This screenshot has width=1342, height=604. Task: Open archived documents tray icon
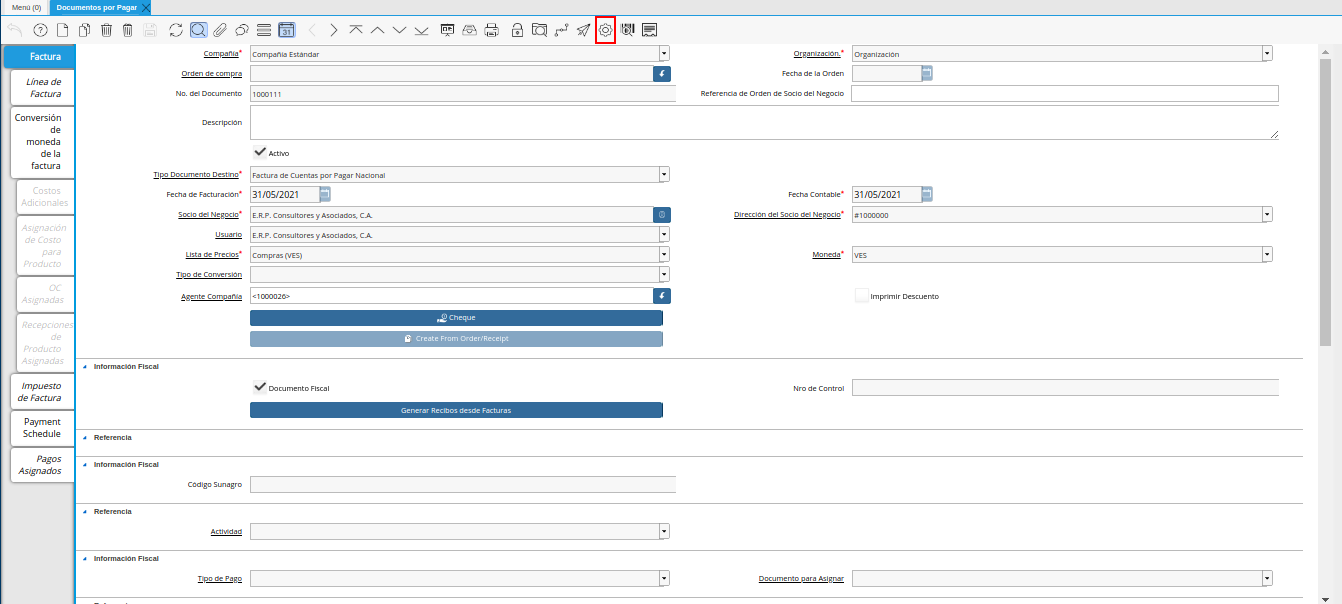(470, 30)
